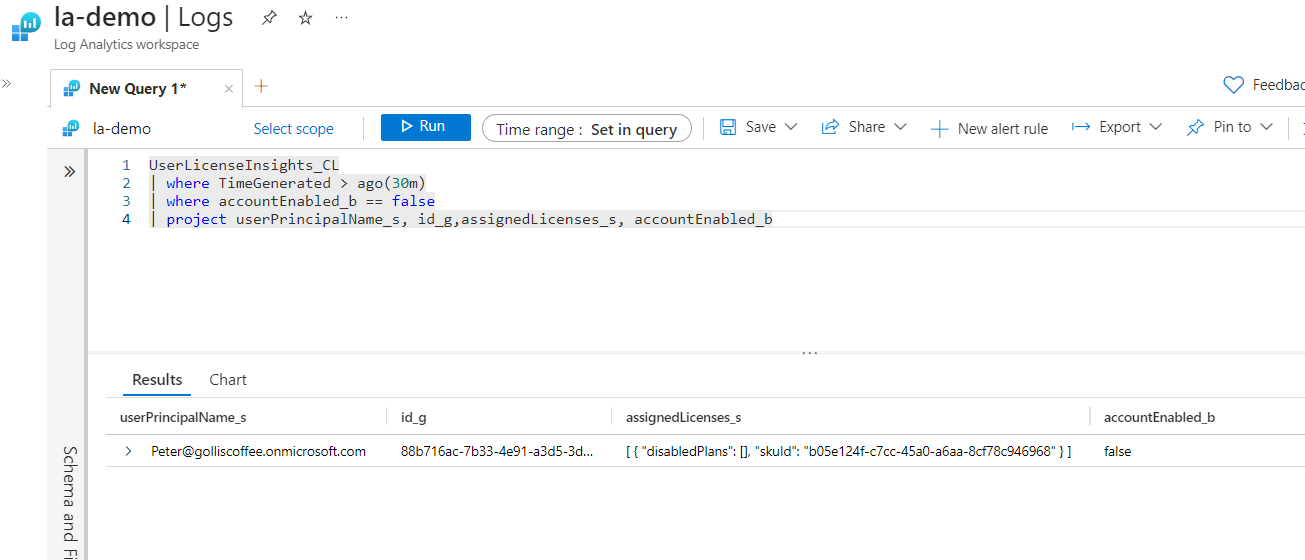Click the la-demo scope name
1305x560 pixels.
(121, 128)
